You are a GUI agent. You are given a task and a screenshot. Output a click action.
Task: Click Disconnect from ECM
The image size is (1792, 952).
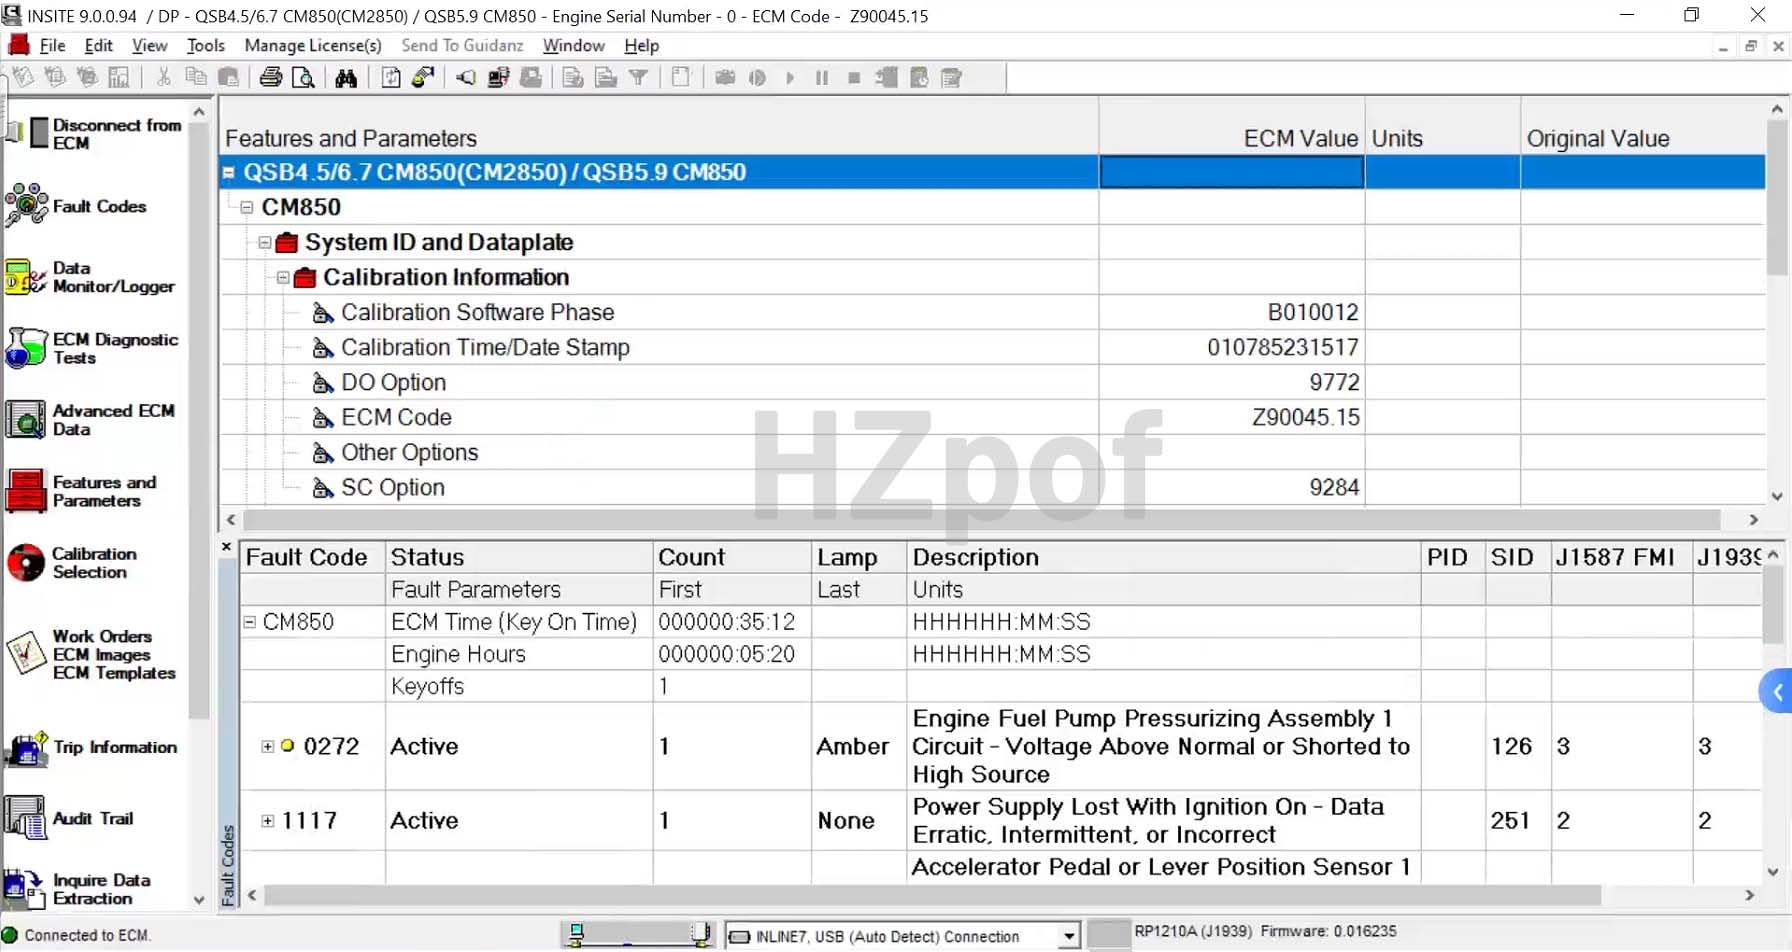[115, 134]
